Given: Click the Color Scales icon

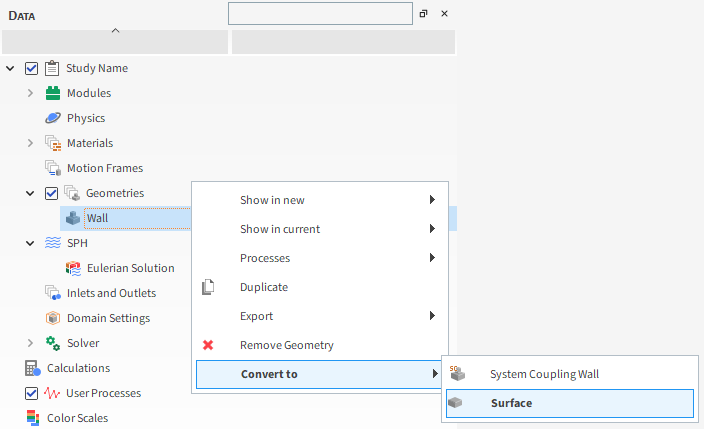Looking at the screenshot, I should 33,418.
